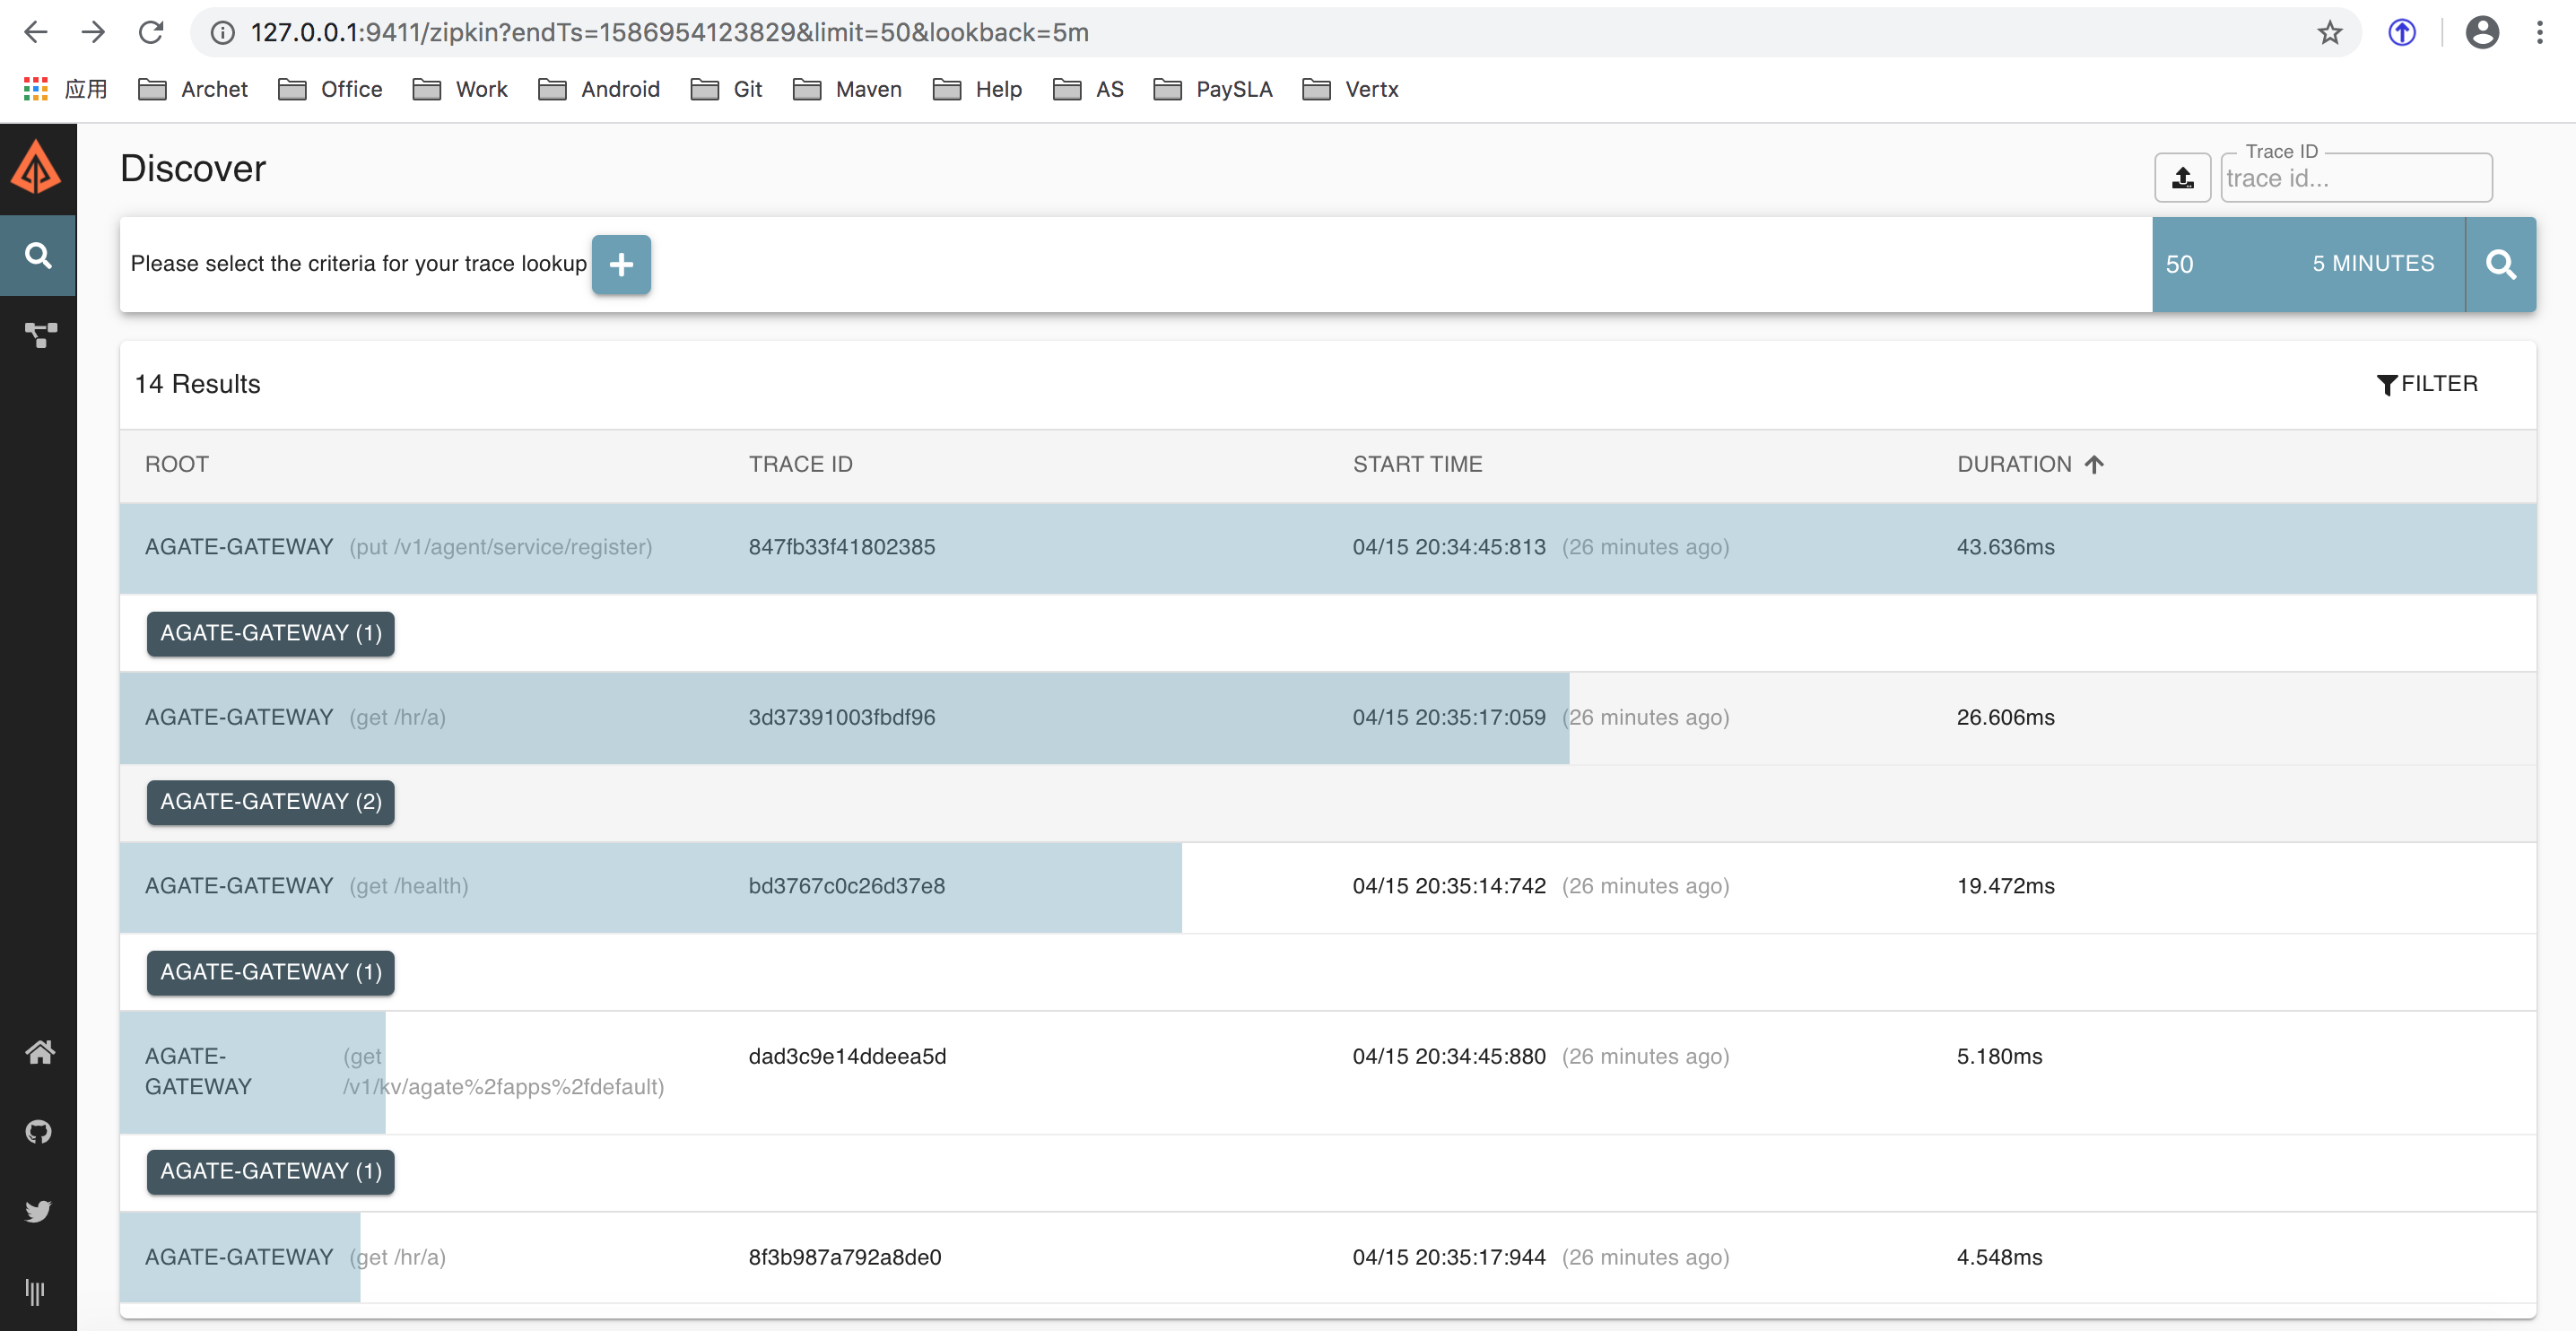Click the criteria text area for trace lookup
Viewport: 2576px width, 1331px height.
tap(358, 264)
